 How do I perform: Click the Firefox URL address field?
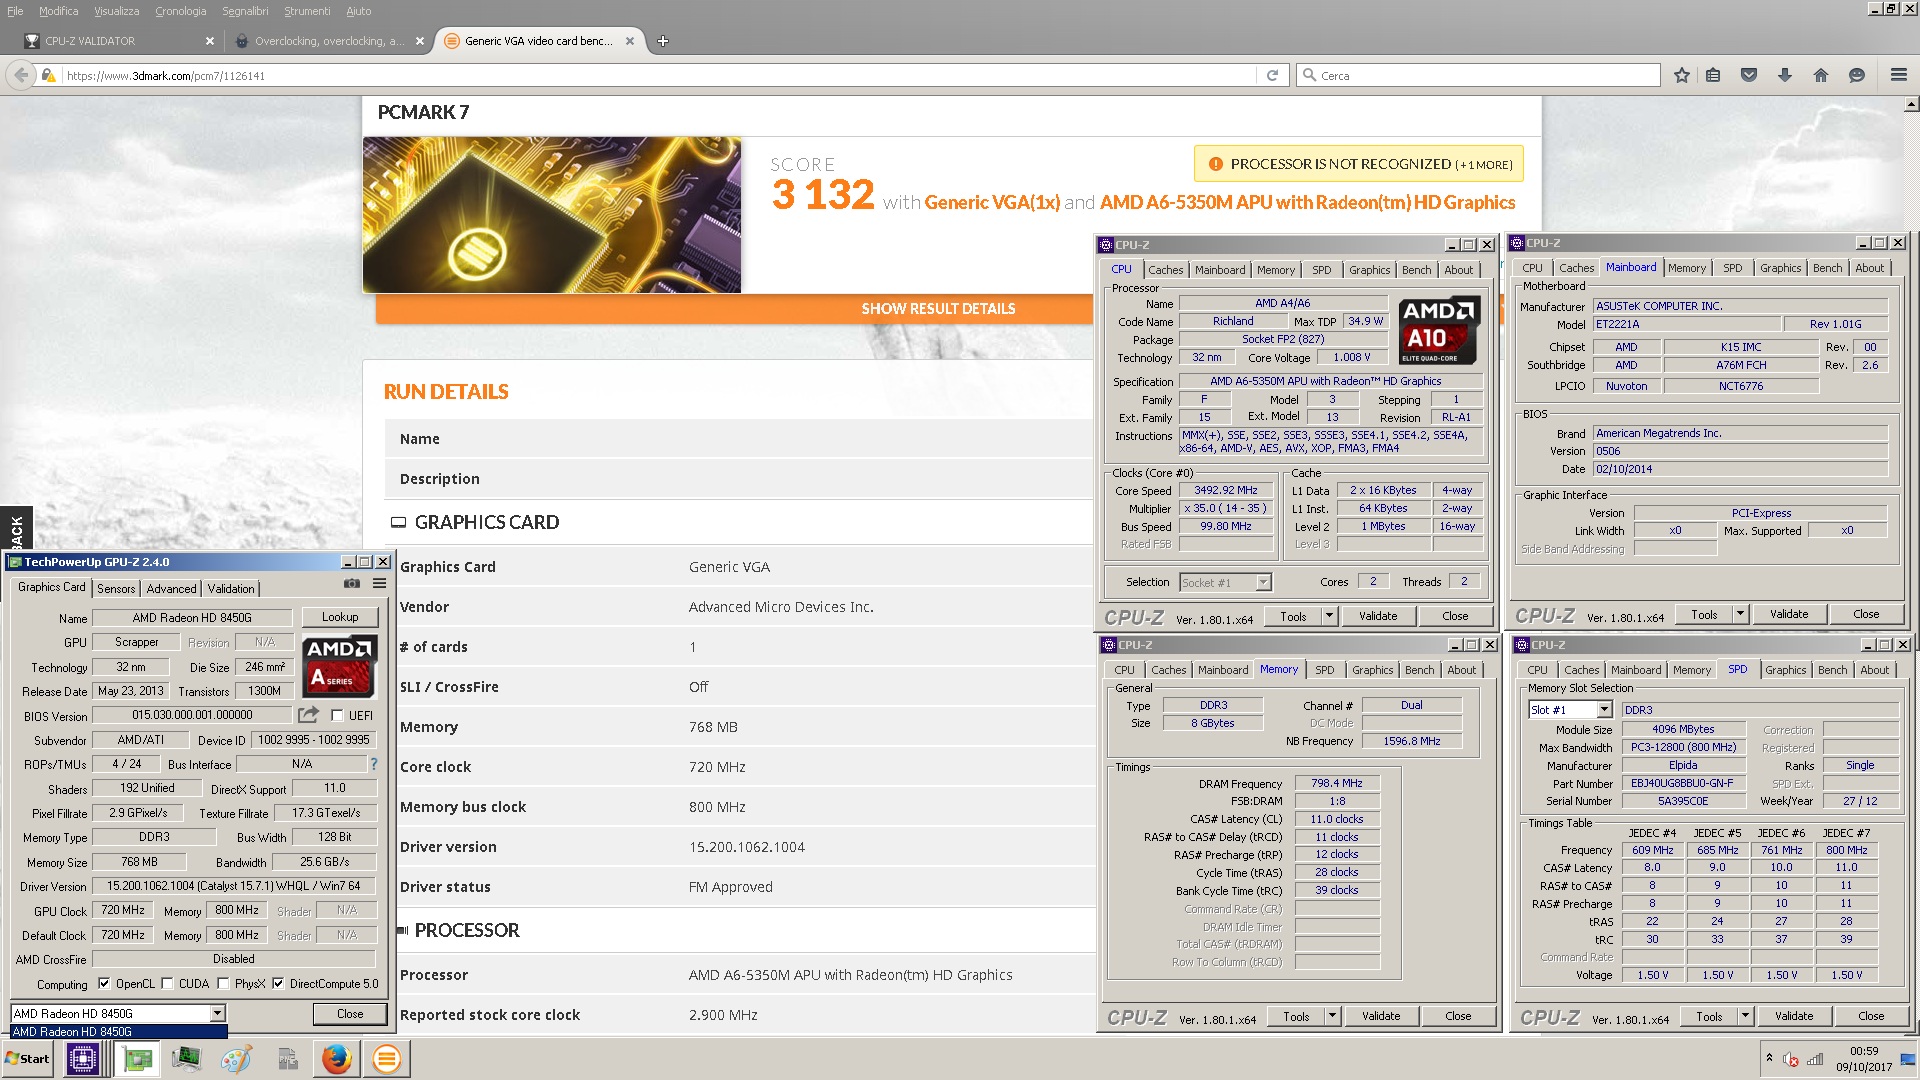658,75
